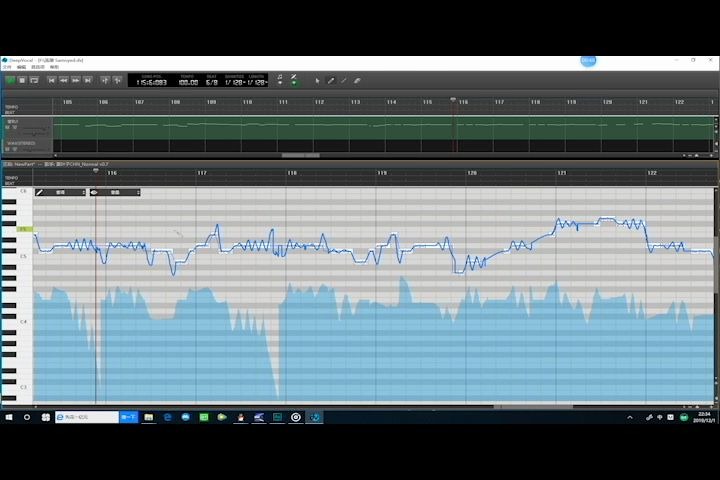Open Cortana search circle in the taskbar
Viewport: 720px width, 480px height.
point(27,417)
